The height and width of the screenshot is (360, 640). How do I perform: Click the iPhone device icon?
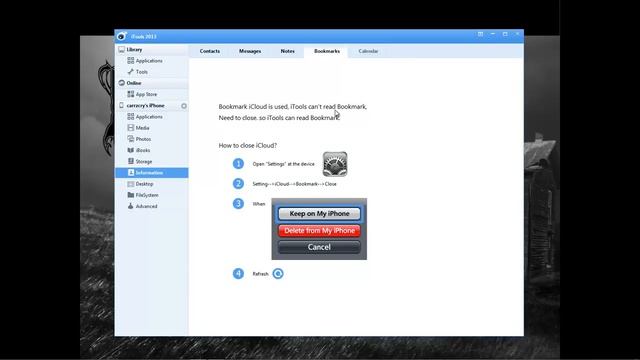pyautogui.click(x=121, y=105)
